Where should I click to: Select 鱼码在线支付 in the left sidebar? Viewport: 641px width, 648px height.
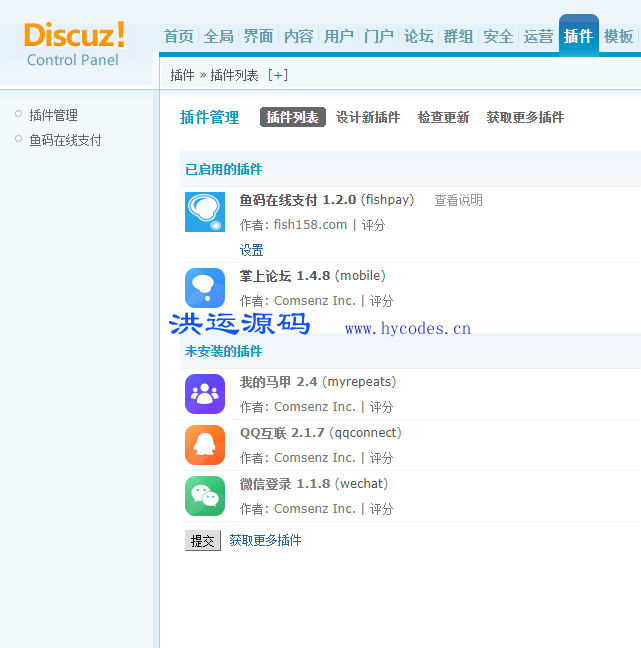65,140
